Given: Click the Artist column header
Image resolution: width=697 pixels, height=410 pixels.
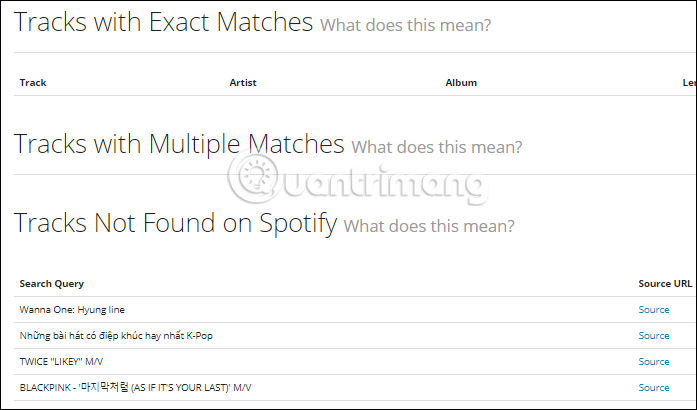Looking at the screenshot, I should point(243,83).
